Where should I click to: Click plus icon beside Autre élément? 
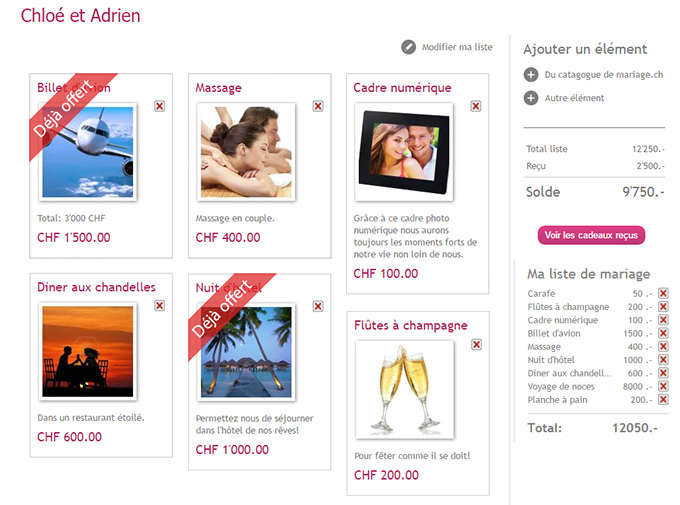(x=531, y=98)
